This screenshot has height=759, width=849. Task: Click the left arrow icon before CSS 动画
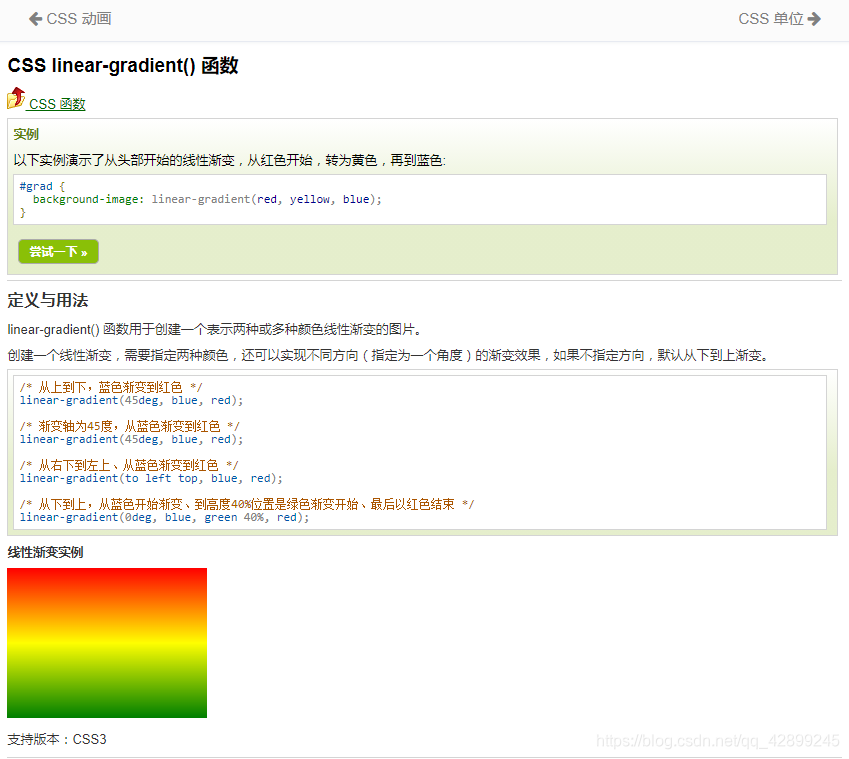[33, 18]
